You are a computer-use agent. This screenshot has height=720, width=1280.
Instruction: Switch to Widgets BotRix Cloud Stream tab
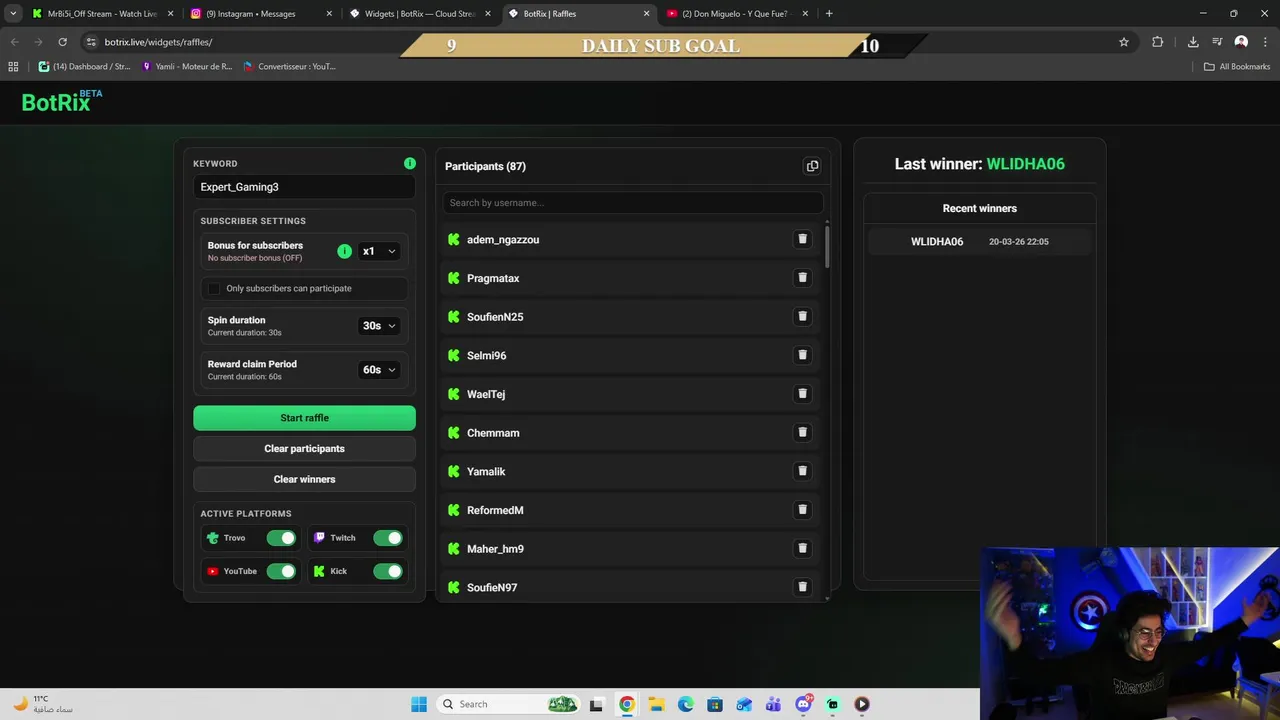point(420,14)
